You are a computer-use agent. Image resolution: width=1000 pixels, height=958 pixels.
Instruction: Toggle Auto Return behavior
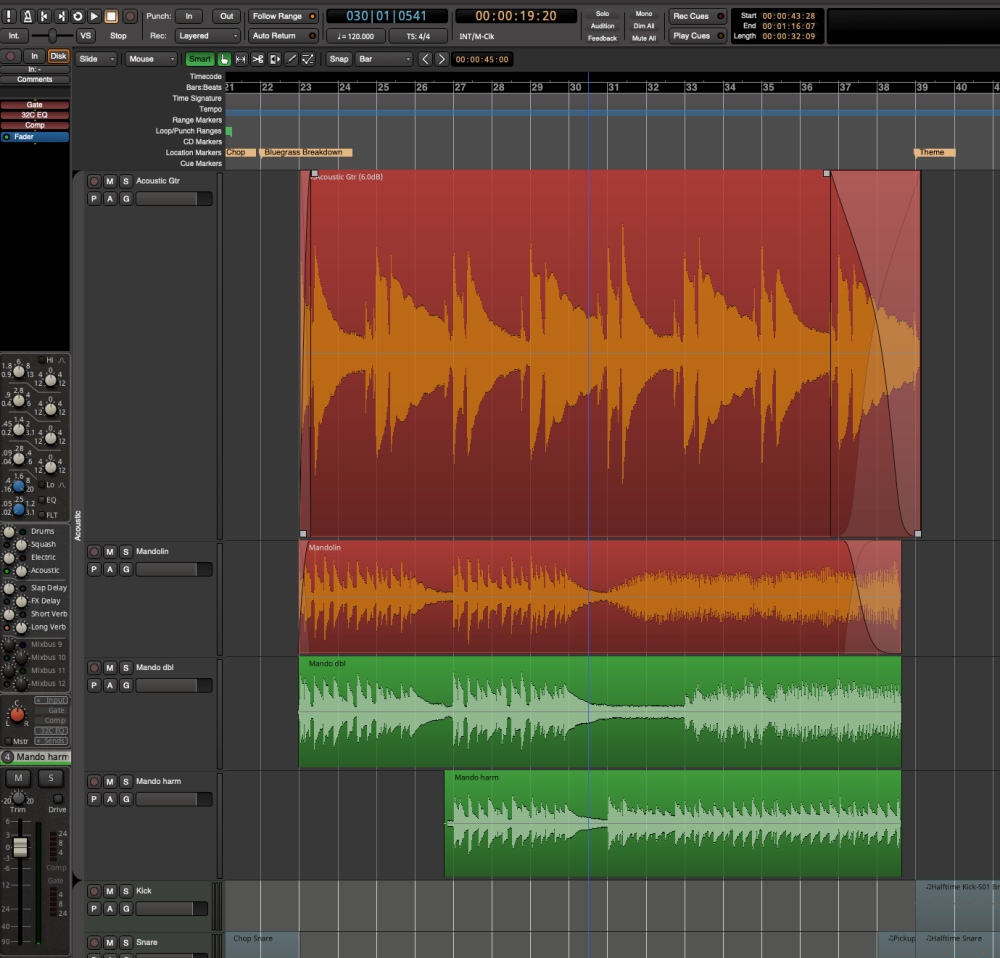[283, 35]
